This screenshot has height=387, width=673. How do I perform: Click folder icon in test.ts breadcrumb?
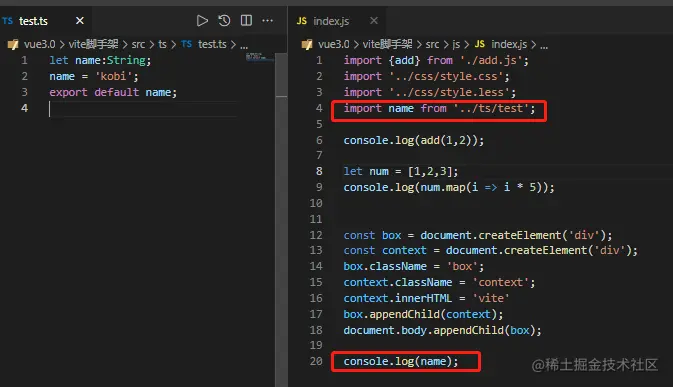[x=13, y=44]
